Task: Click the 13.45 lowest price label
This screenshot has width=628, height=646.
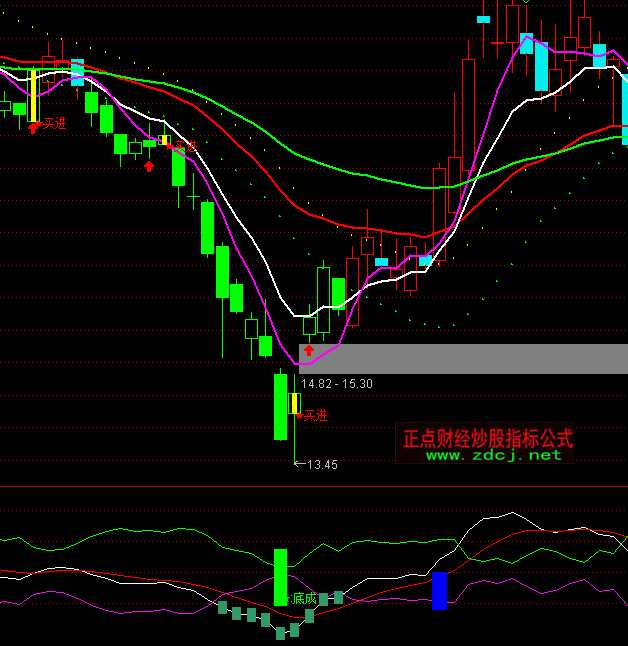Action: click(322, 464)
